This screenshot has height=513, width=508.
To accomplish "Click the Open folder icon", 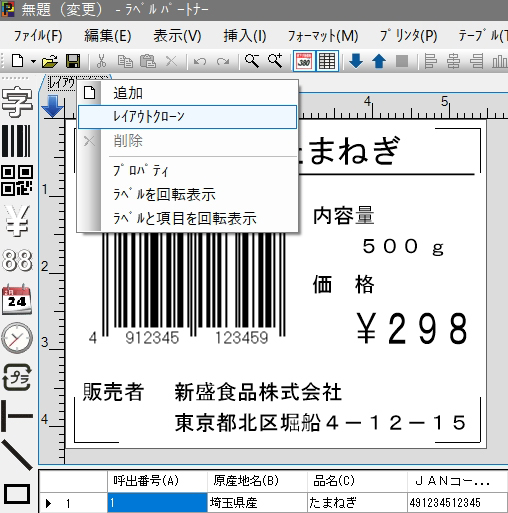I will (50, 61).
